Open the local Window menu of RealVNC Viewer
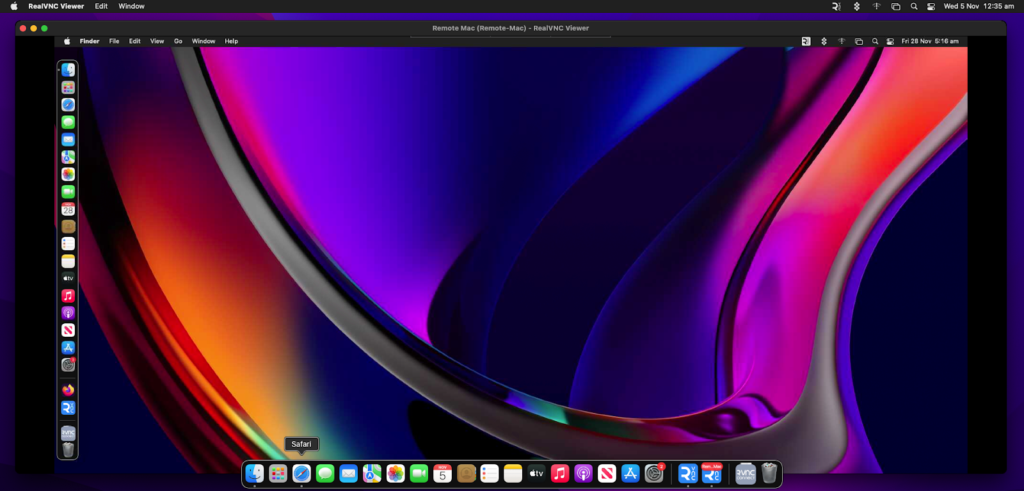1024x491 pixels. [x=131, y=6]
